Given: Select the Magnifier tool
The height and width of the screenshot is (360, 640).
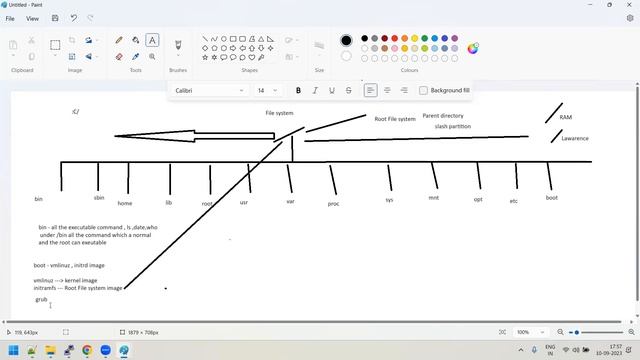Looking at the screenshot, I should (x=152, y=56).
